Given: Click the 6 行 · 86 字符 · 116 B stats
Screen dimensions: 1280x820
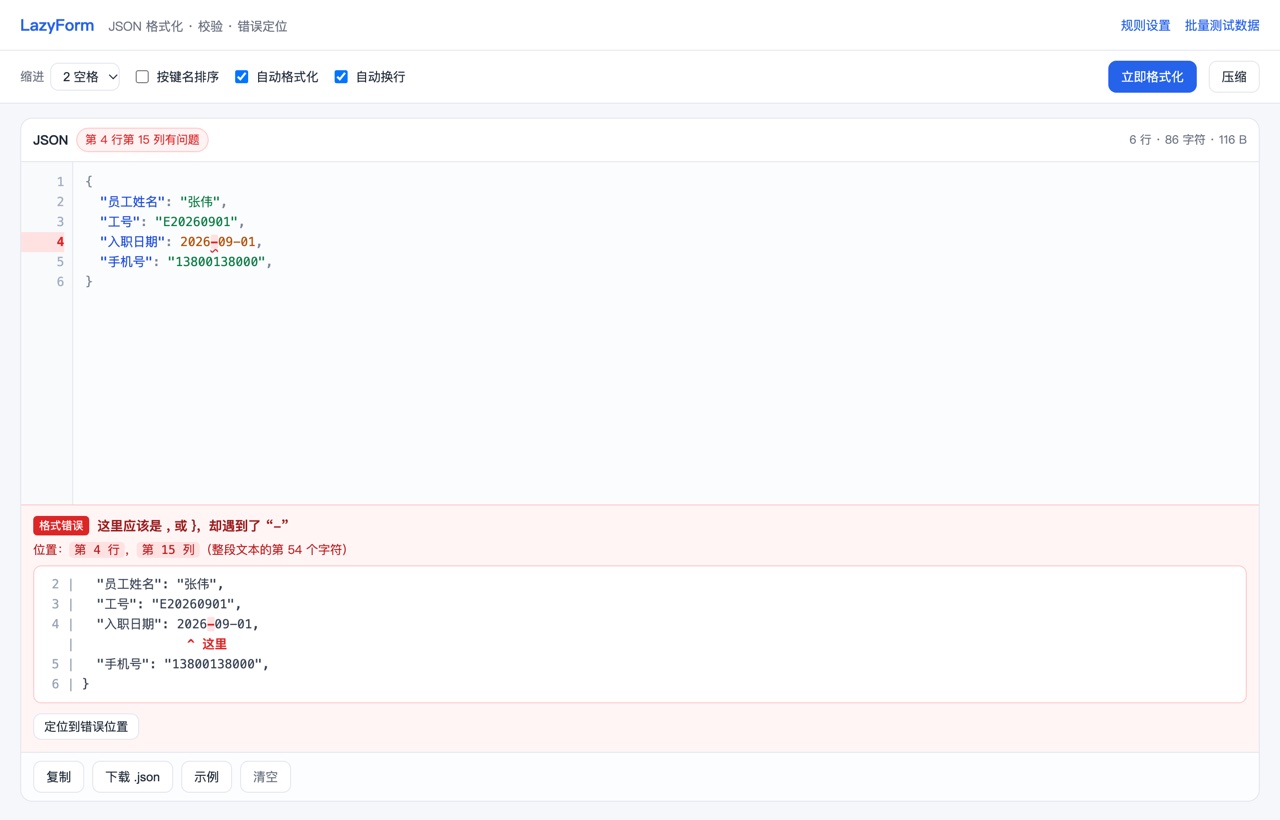Looking at the screenshot, I should coord(1188,140).
